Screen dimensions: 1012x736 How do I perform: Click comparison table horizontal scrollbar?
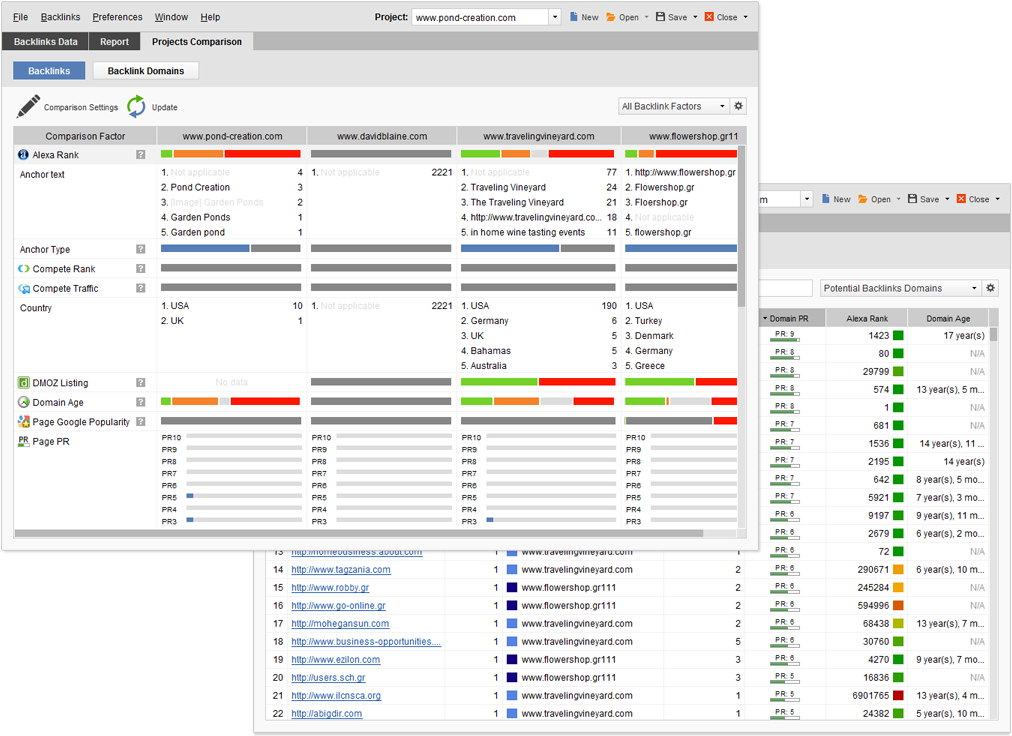click(358, 533)
